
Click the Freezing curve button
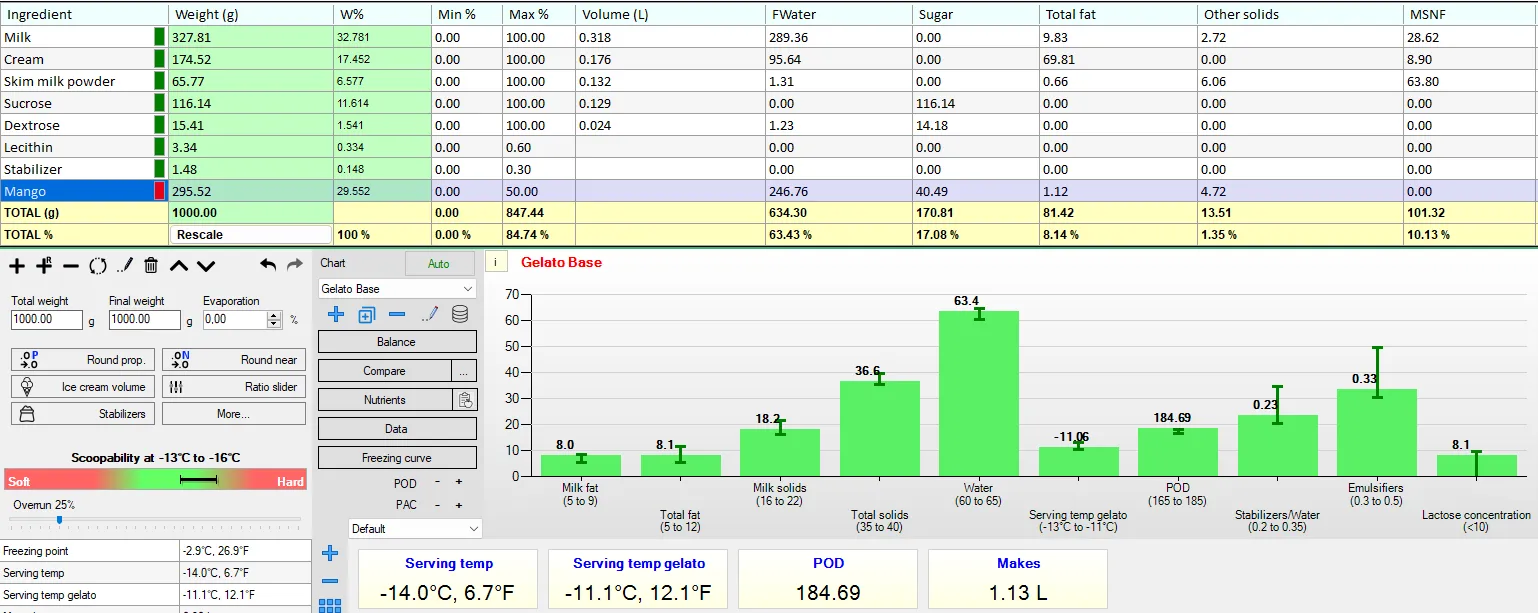point(397,458)
